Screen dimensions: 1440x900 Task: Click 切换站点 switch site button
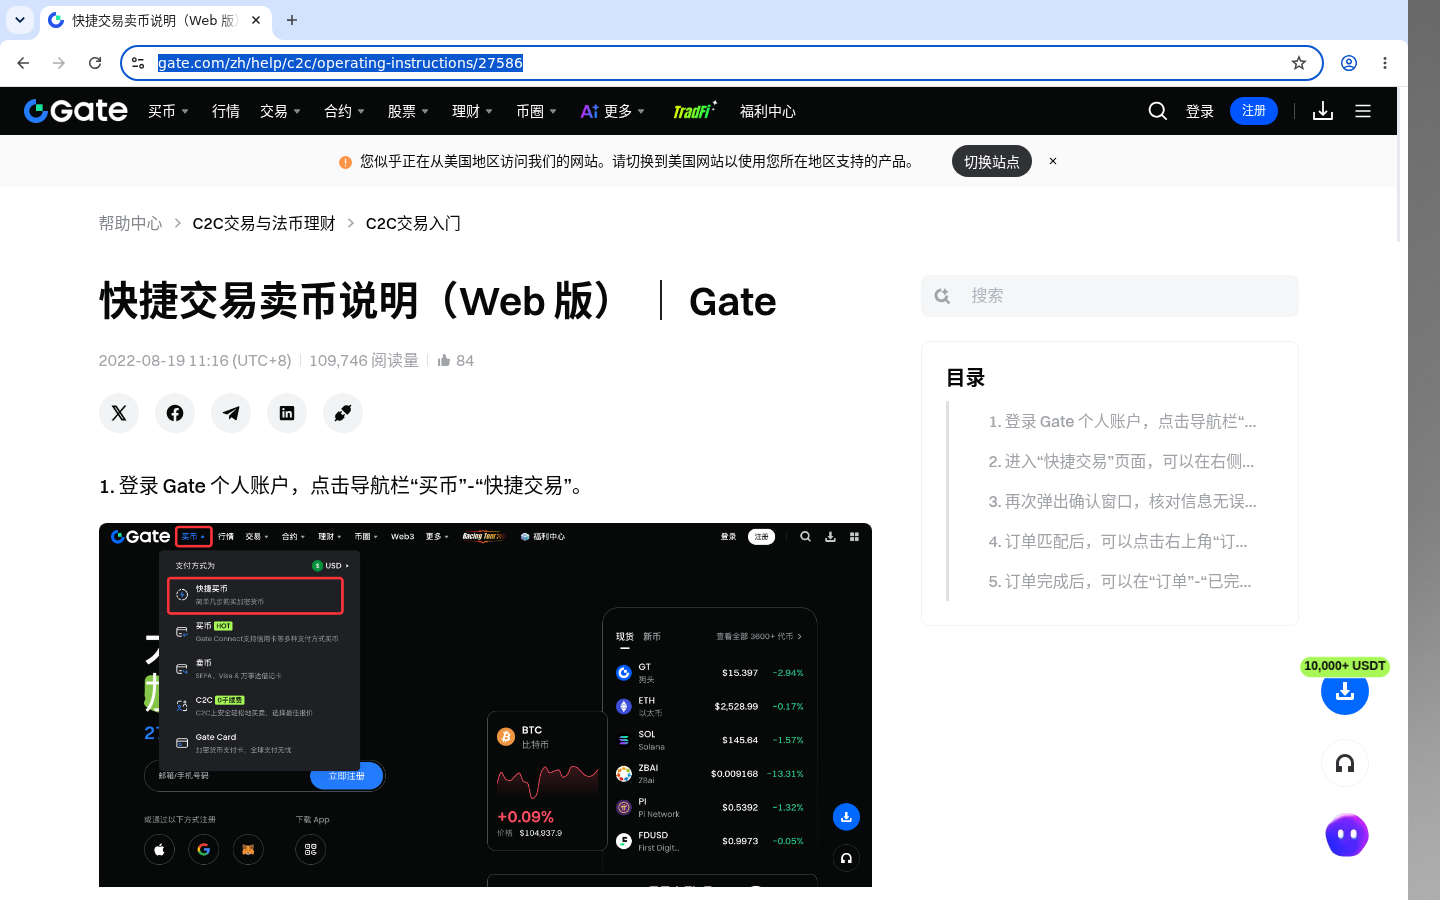click(992, 161)
